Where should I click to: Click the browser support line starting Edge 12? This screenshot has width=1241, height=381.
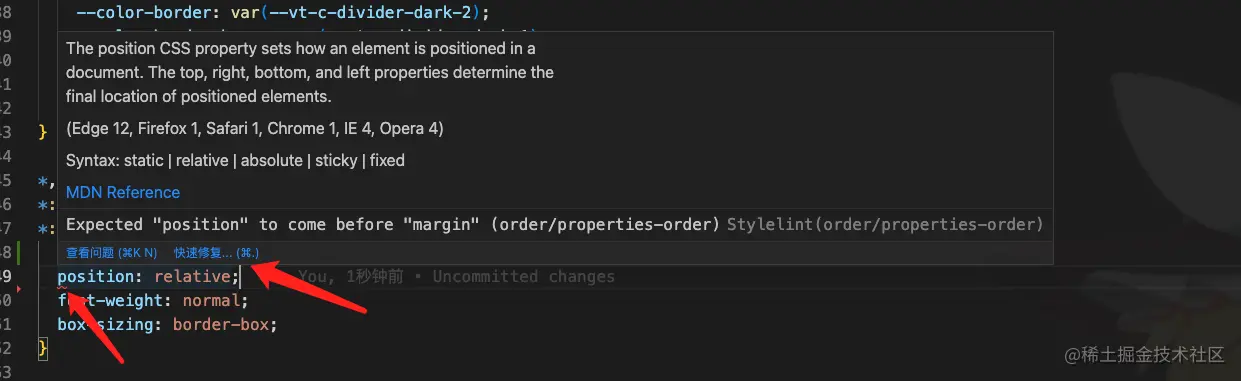255,129
